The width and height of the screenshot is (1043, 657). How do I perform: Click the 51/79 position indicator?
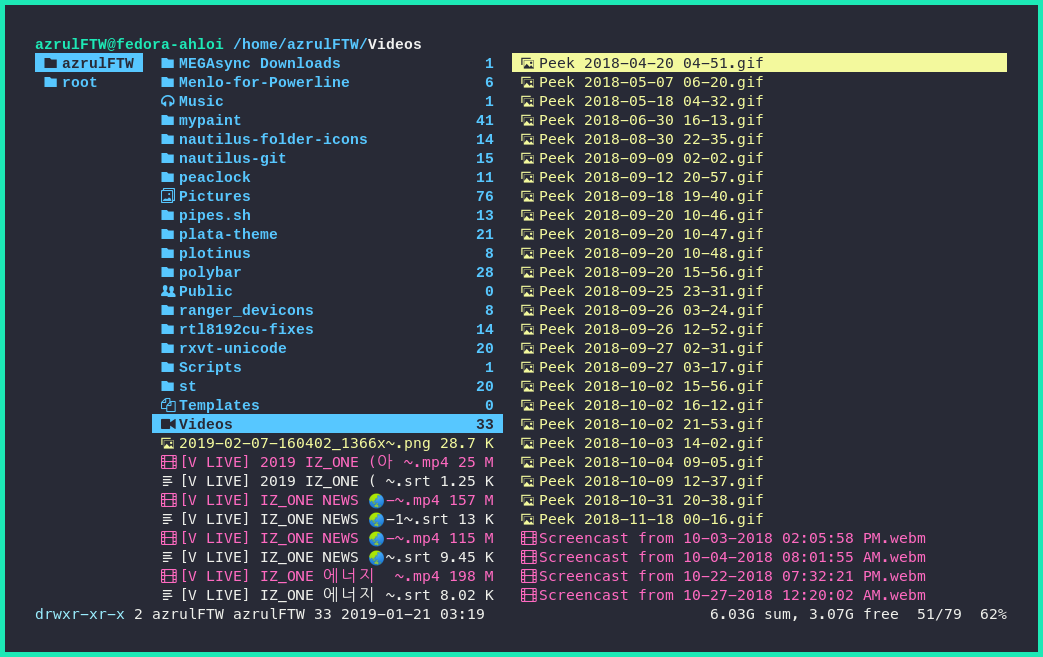939,614
